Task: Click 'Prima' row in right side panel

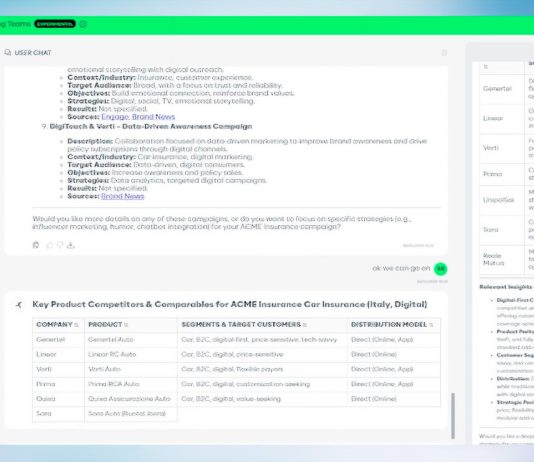Action: (507, 174)
